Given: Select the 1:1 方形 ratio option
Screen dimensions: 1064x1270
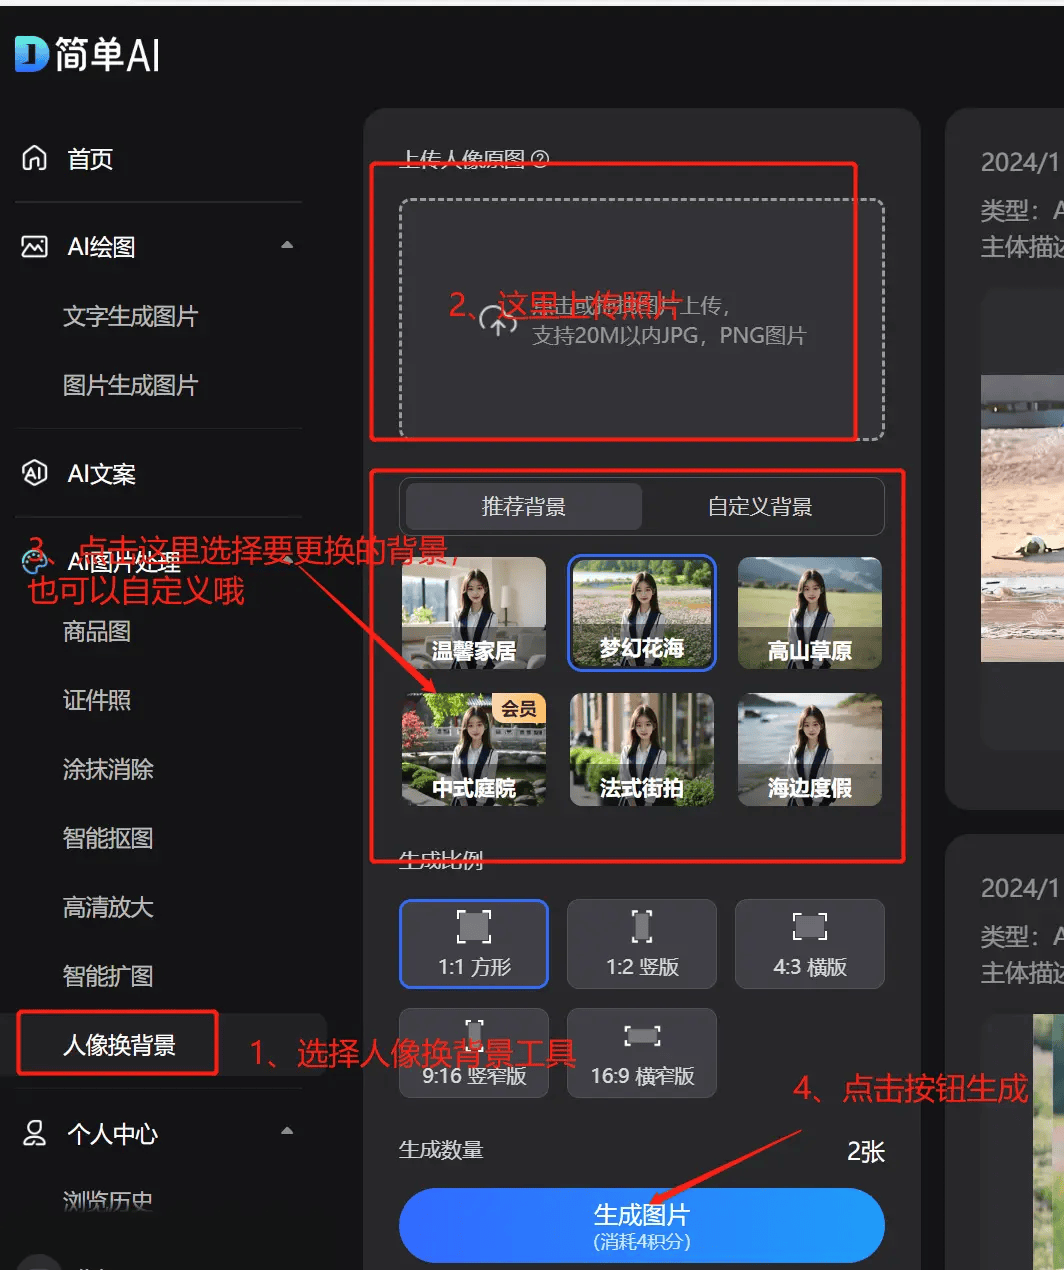Looking at the screenshot, I should click(474, 943).
